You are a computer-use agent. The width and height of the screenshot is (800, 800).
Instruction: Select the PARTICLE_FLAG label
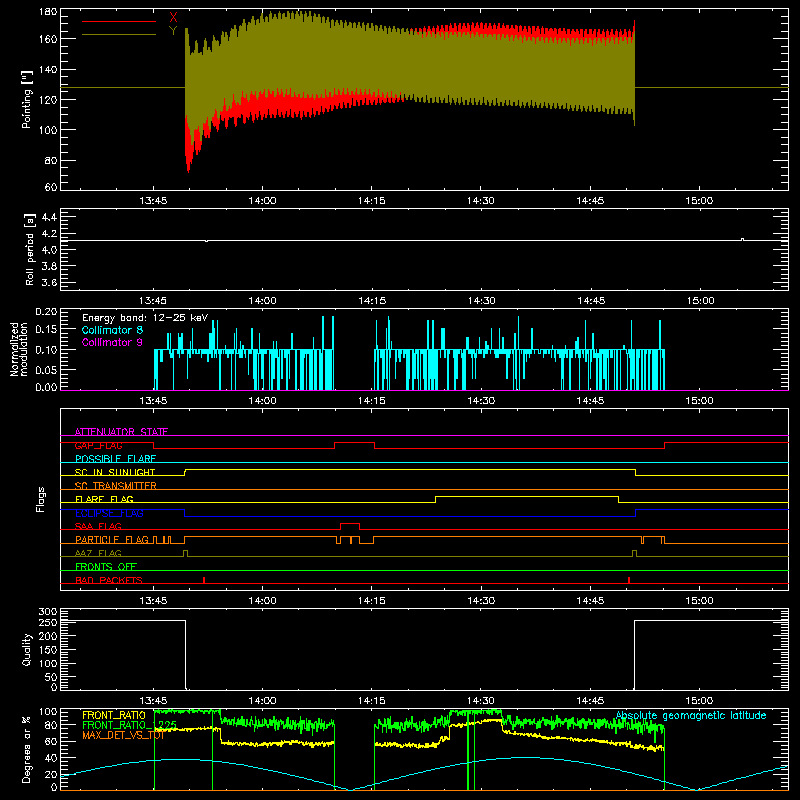pyautogui.click(x=112, y=540)
